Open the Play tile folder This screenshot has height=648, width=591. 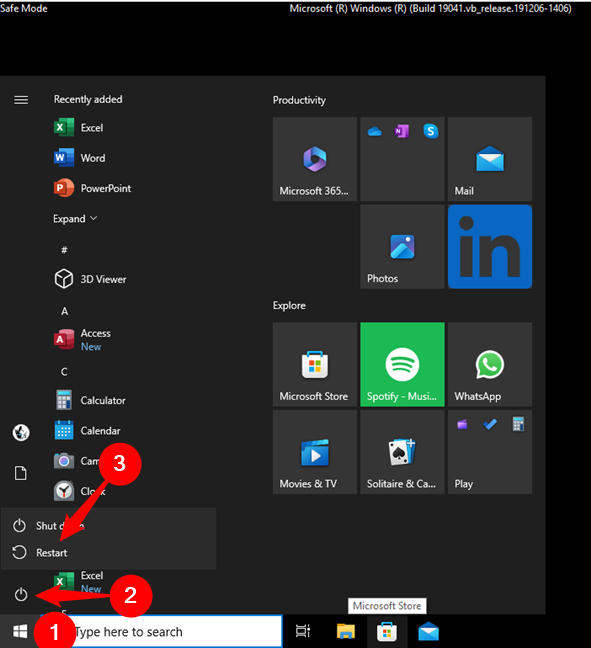coord(490,452)
